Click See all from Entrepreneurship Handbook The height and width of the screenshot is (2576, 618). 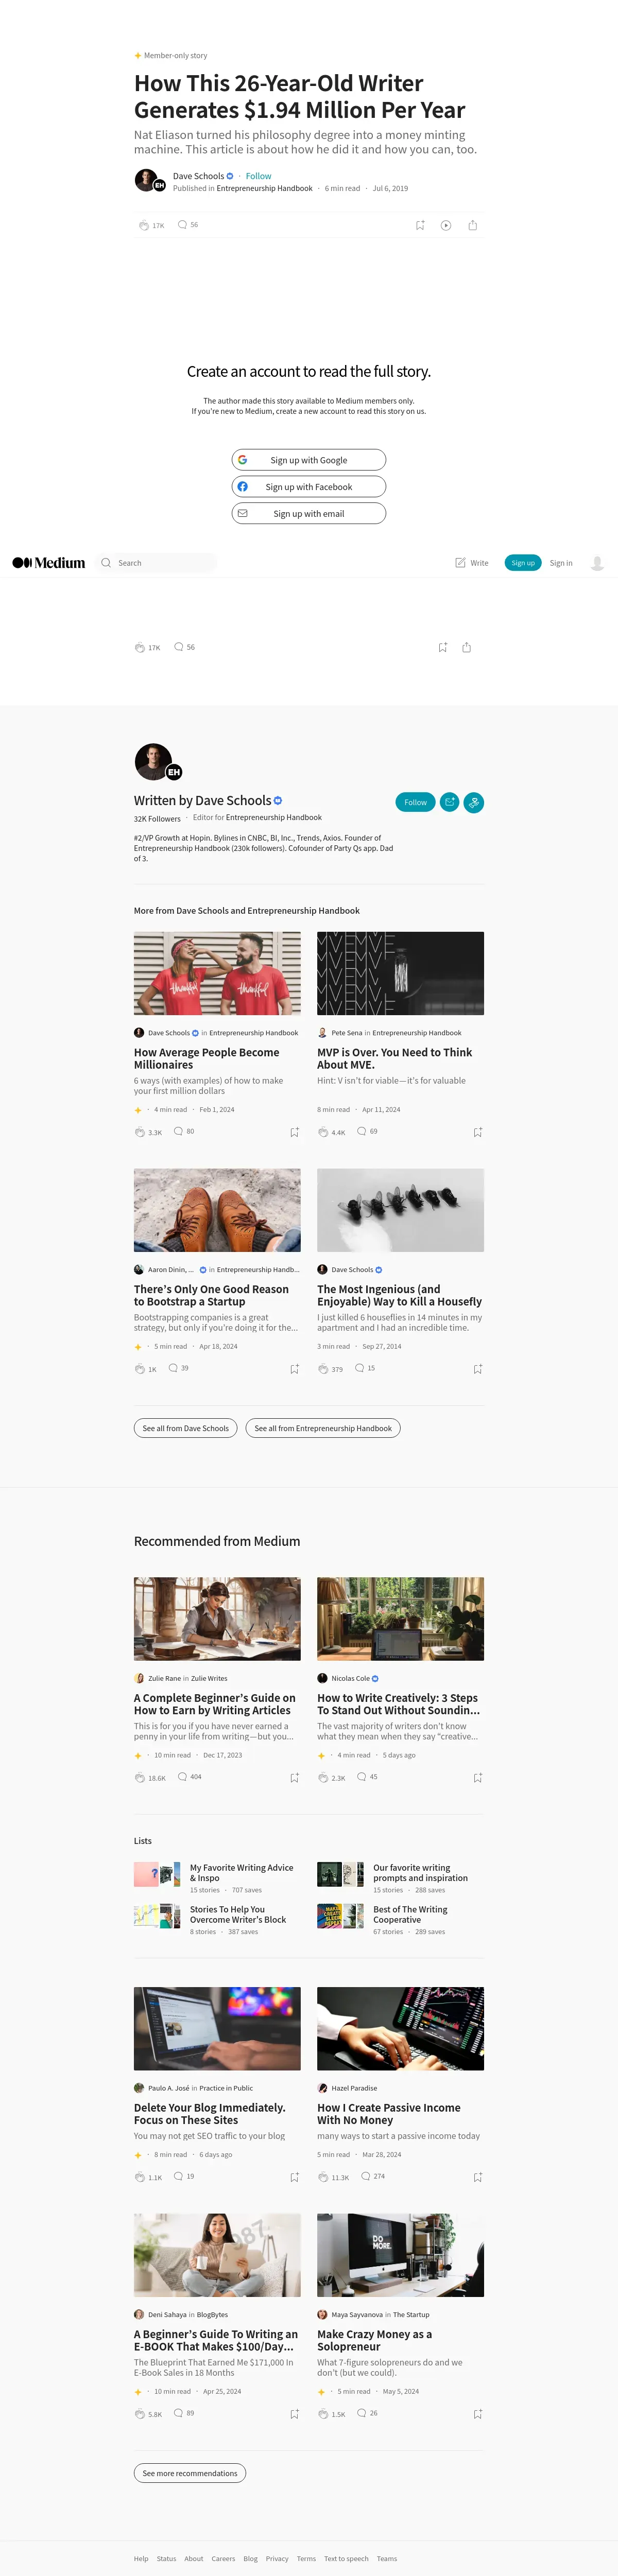(323, 1428)
